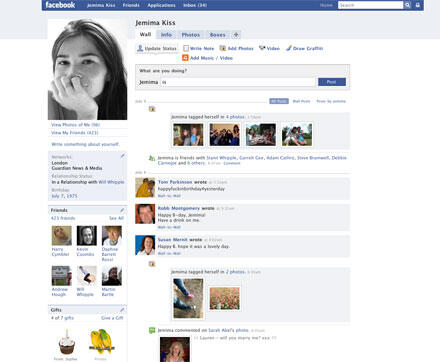Click the Gifts box pencil icon
The width and height of the screenshot is (440, 362).
pos(122,310)
